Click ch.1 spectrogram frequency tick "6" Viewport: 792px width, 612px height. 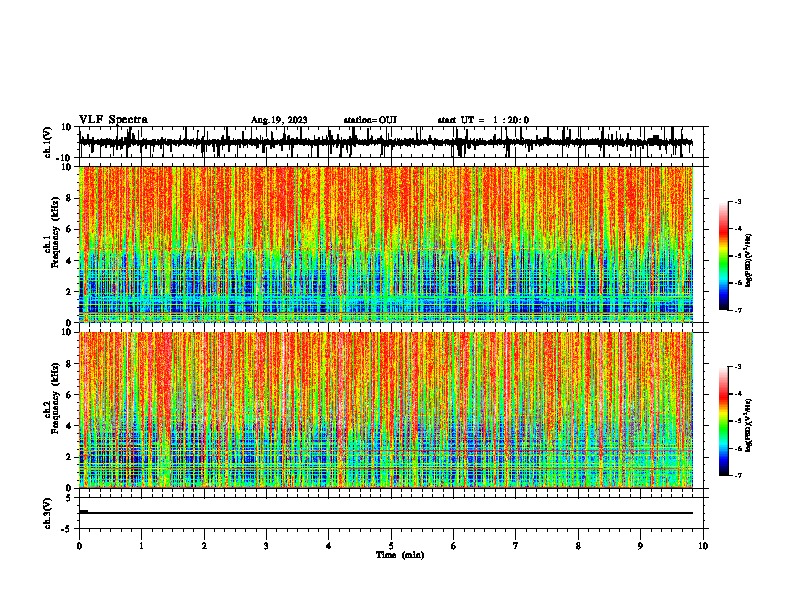coord(69,230)
